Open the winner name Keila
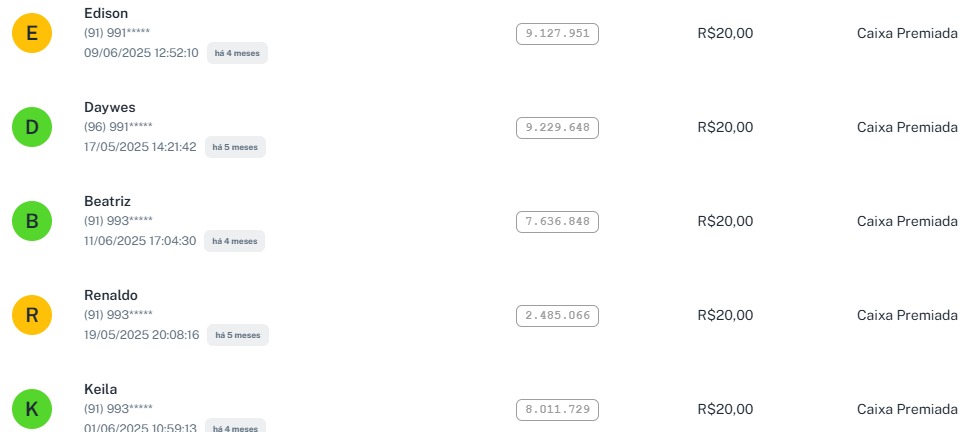Screen dimensions: 973x432 coord(101,389)
